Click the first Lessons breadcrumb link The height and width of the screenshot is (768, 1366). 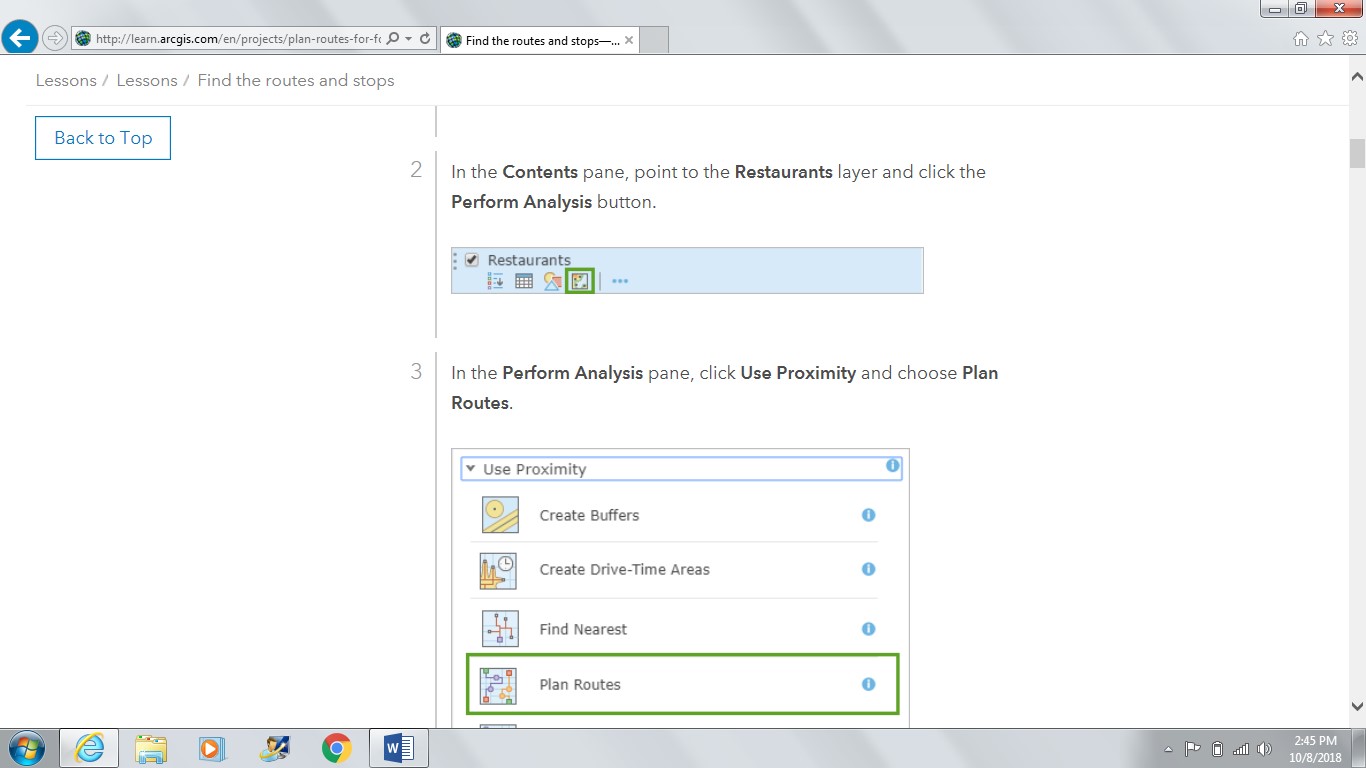click(66, 80)
